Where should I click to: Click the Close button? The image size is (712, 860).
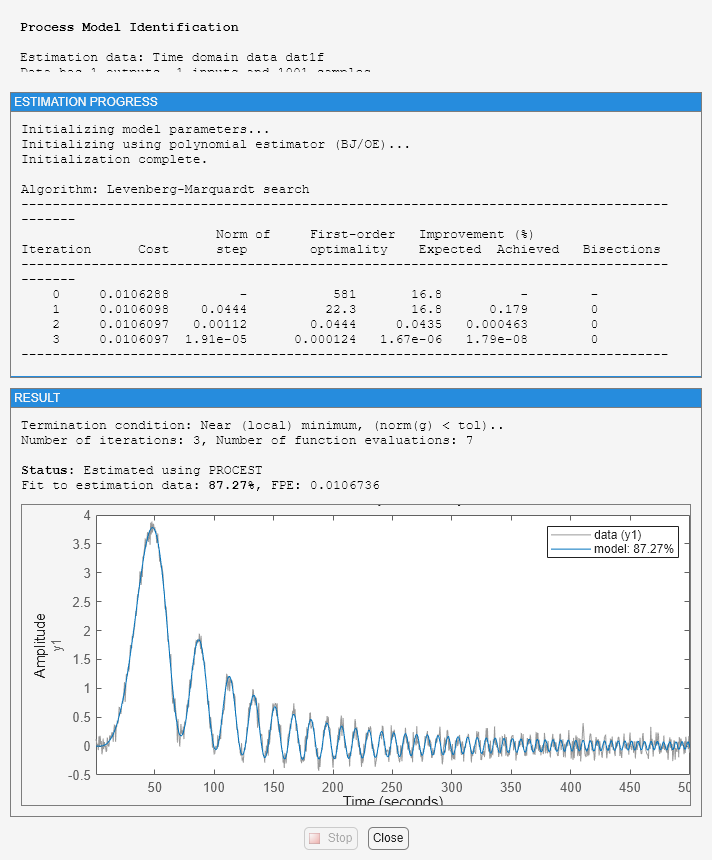388,838
